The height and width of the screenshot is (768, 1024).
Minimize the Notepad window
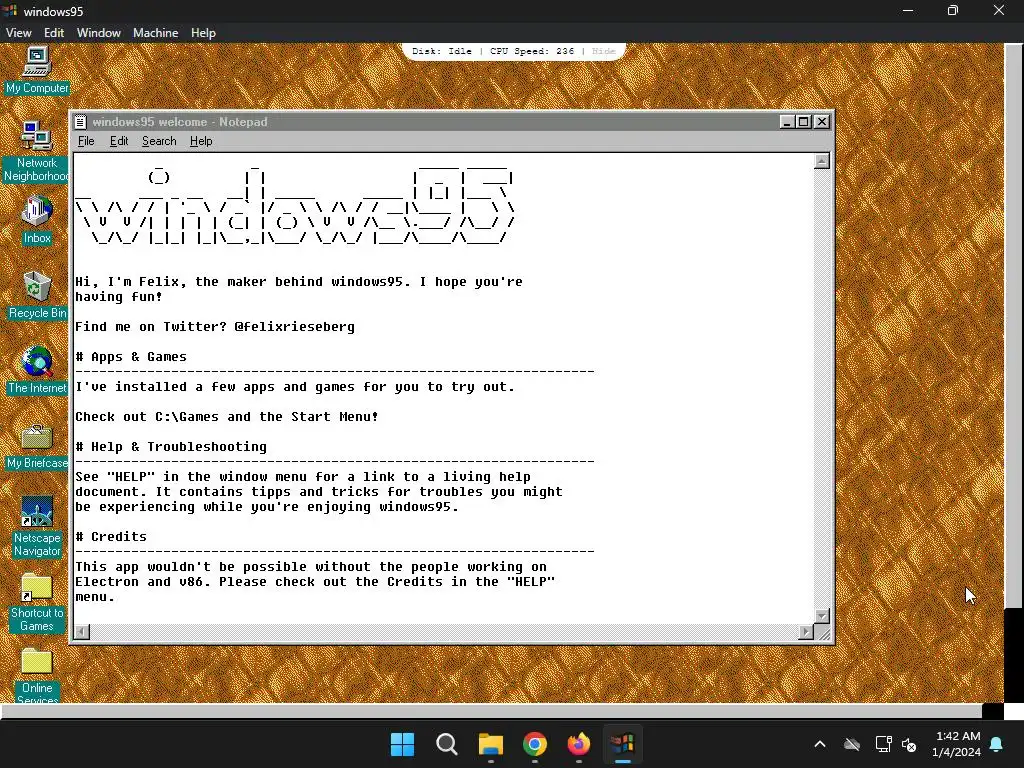click(788, 122)
